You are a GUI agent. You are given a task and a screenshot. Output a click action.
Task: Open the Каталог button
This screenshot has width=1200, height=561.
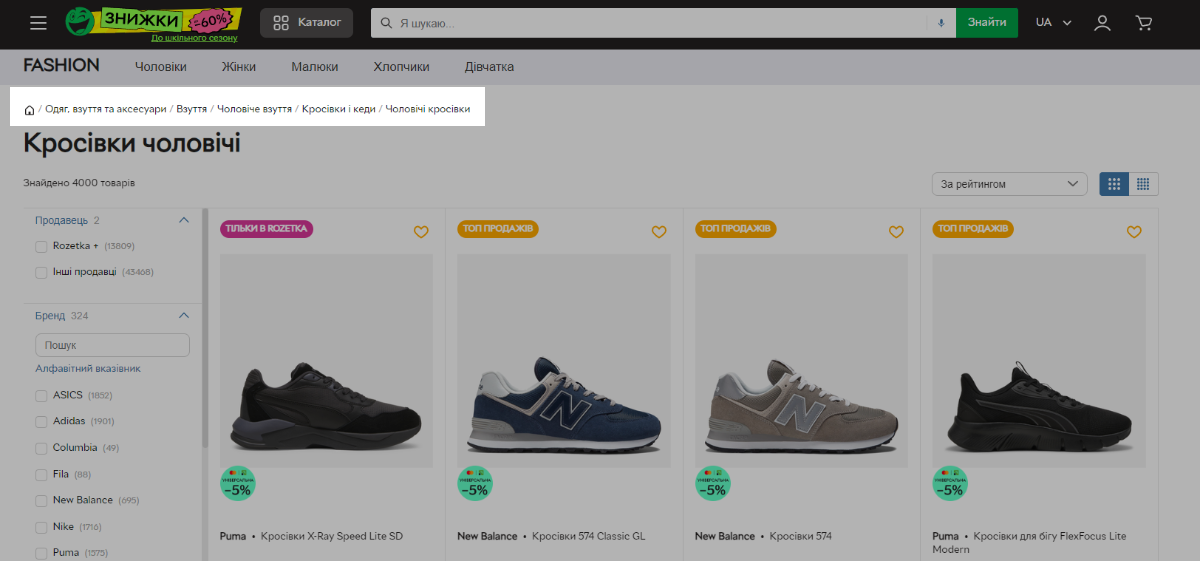pos(306,22)
